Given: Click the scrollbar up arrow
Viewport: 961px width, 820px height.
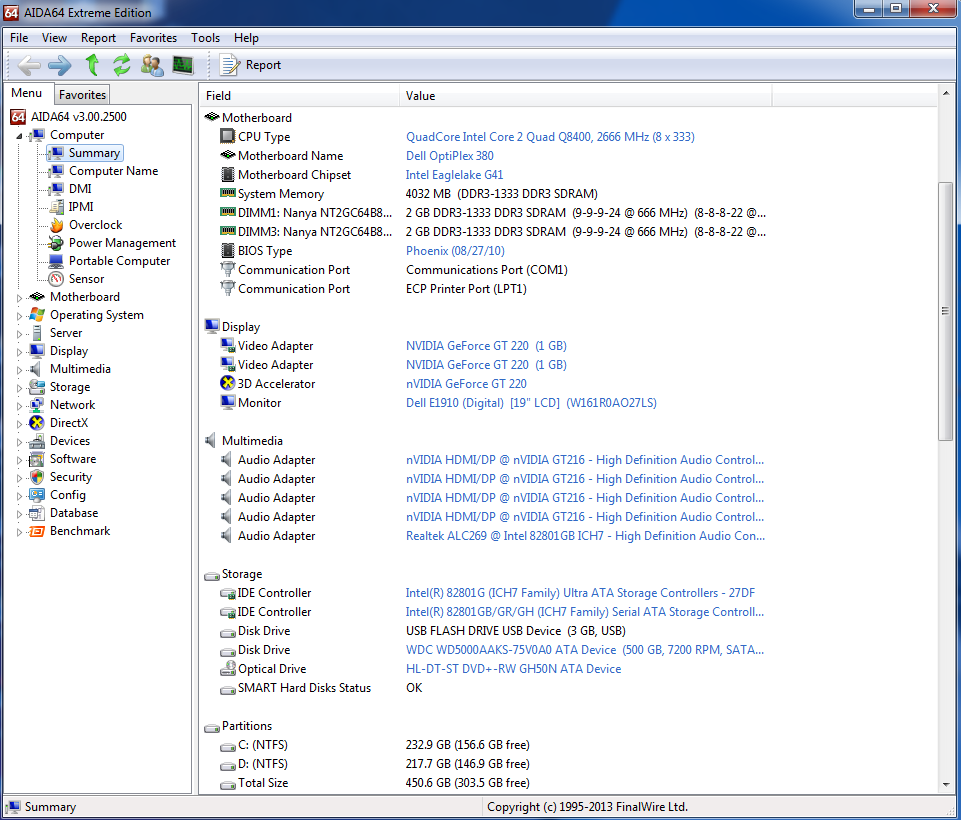Looking at the screenshot, I should (x=946, y=93).
